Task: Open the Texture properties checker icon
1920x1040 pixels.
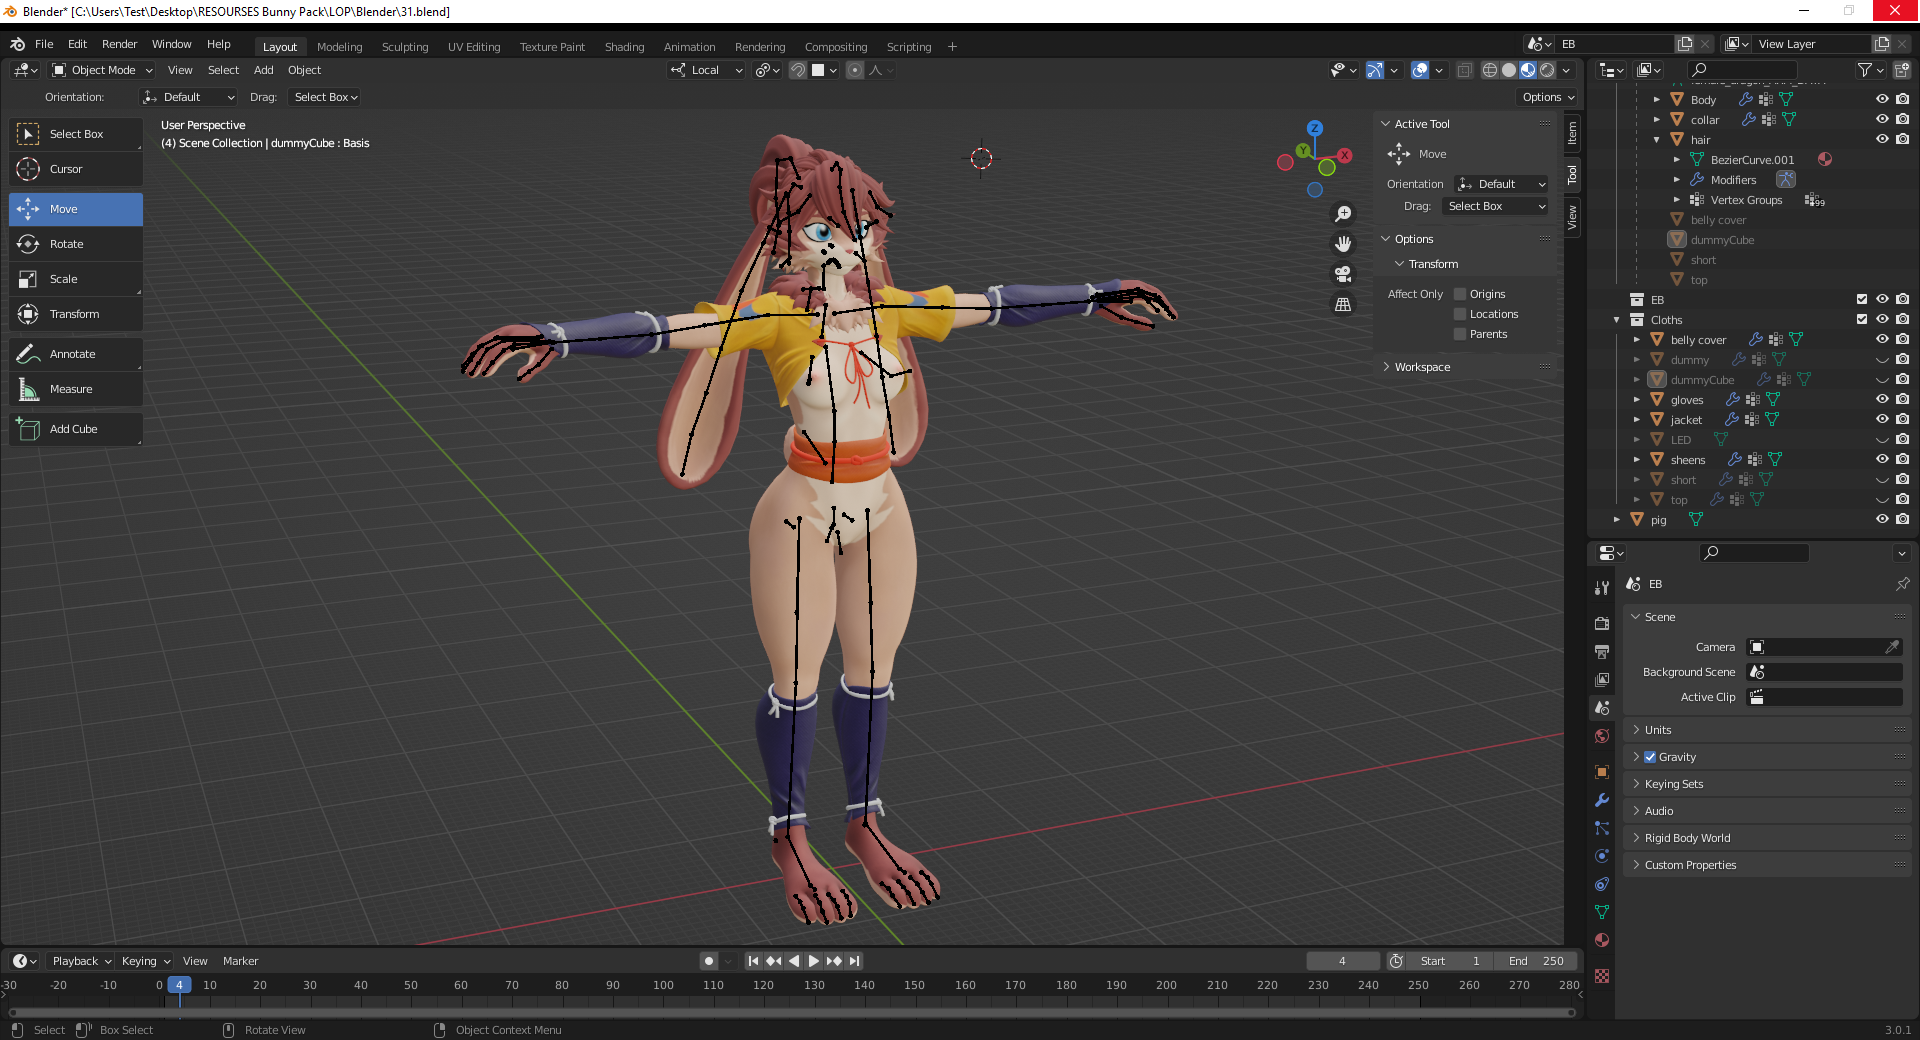Action: (x=1602, y=976)
